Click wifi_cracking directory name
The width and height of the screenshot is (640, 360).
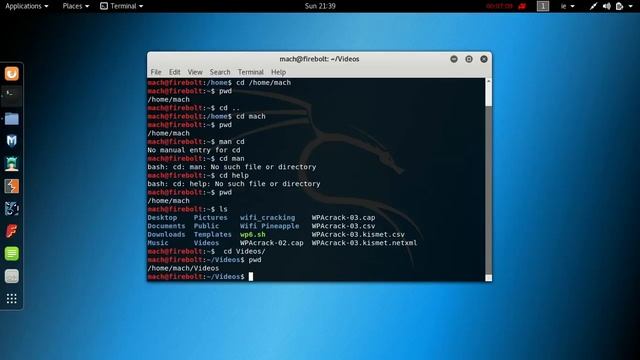(x=267, y=218)
